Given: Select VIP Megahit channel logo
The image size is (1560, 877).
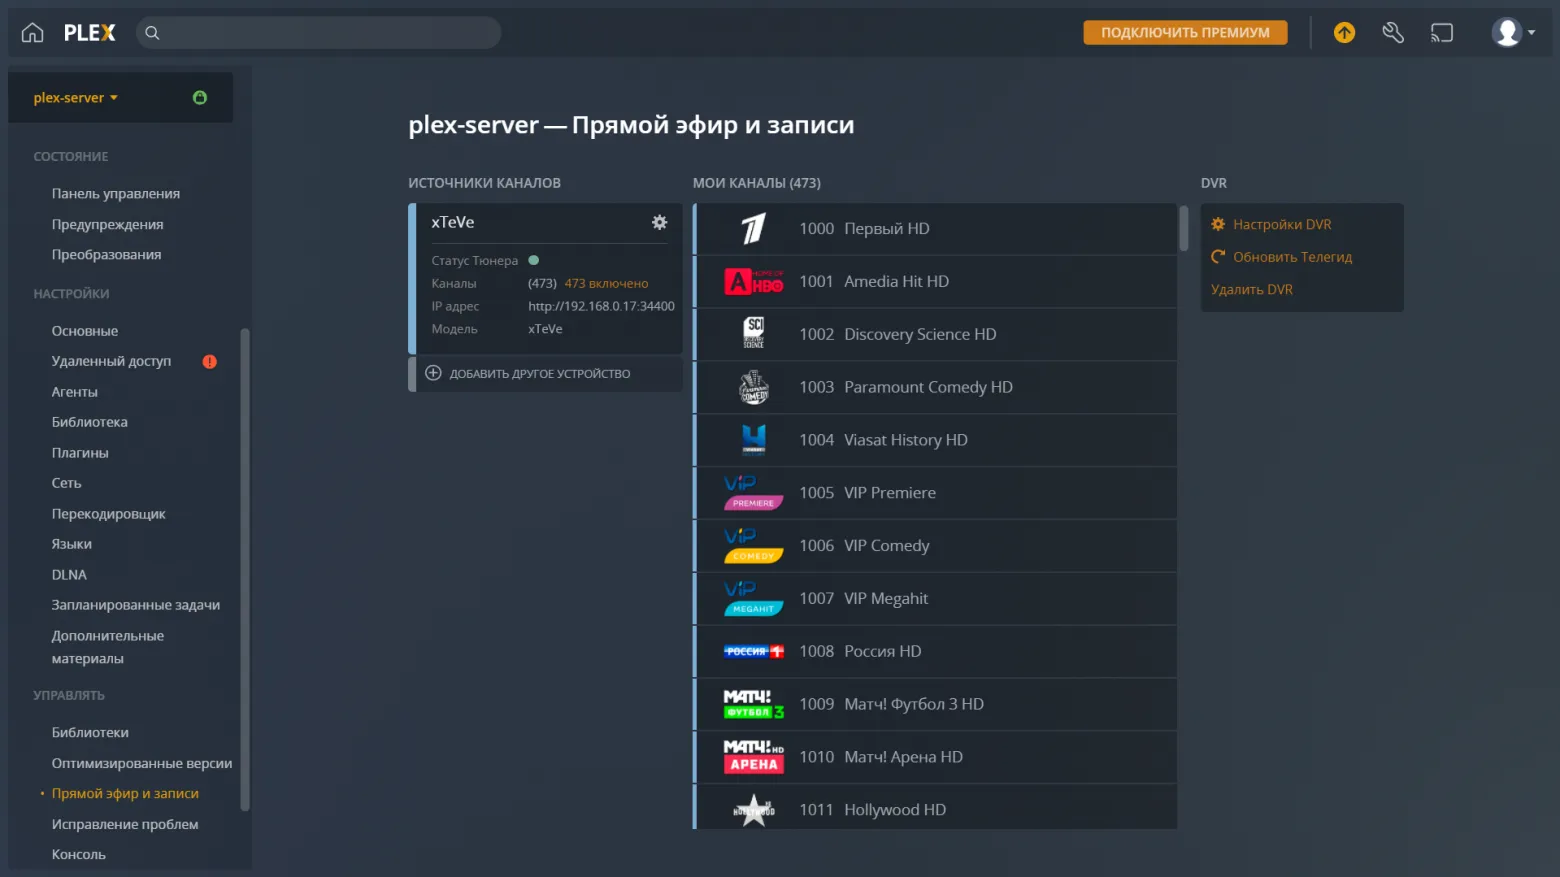Looking at the screenshot, I should (754, 599).
